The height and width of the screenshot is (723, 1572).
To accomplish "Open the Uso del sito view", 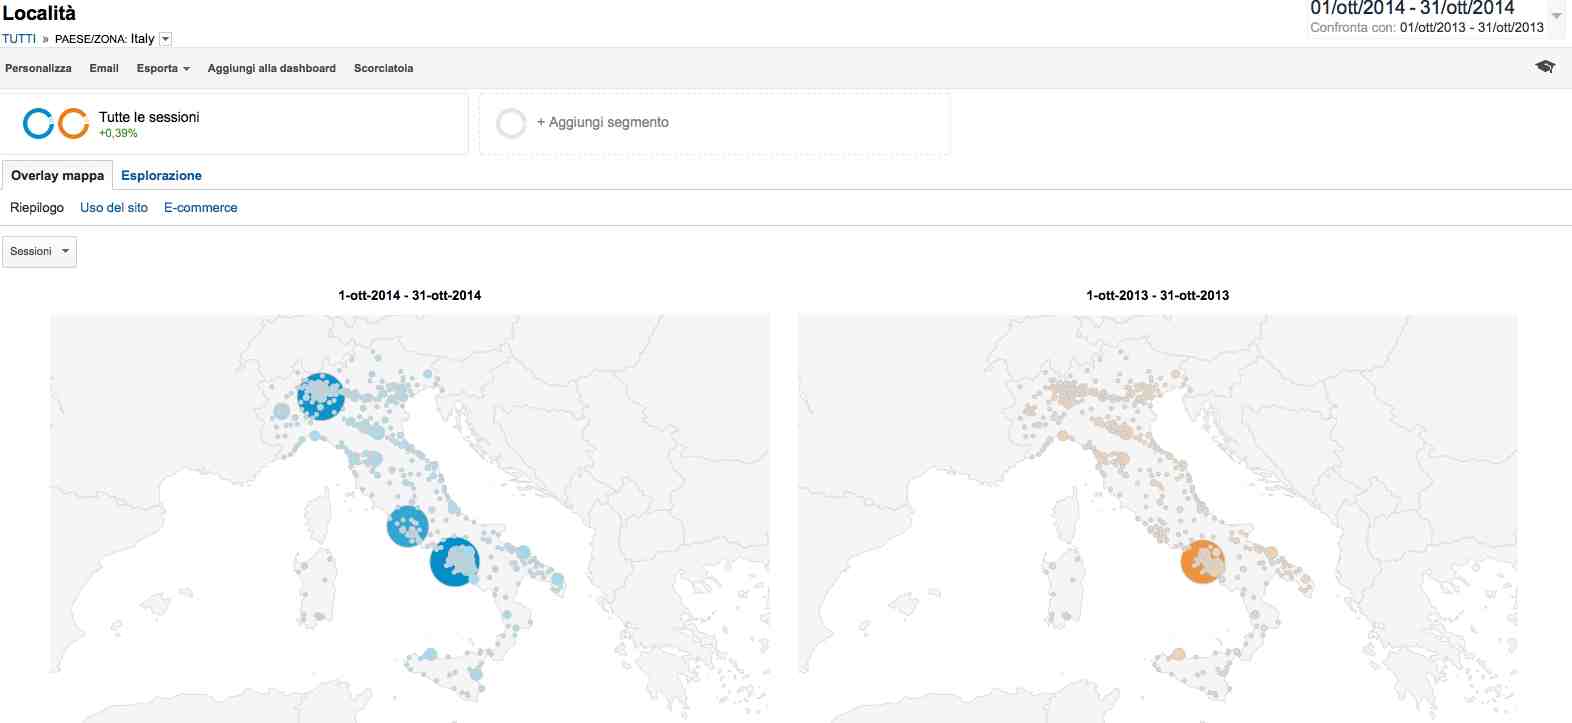I will pos(114,207).
